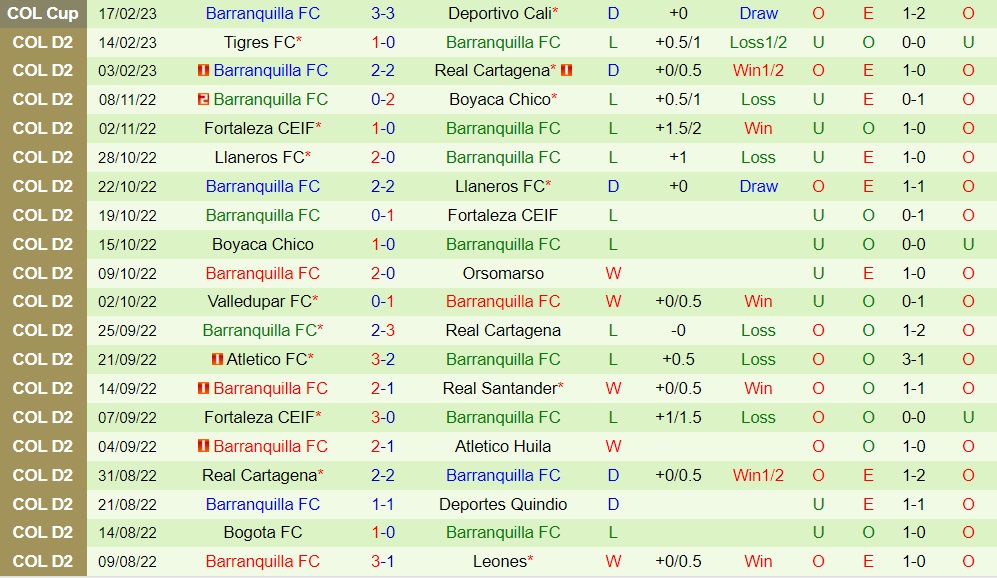Select Boyaca Chico on 08/11/22 row
The width and height of the screenshot is (997, 578).
pos(499,100)
